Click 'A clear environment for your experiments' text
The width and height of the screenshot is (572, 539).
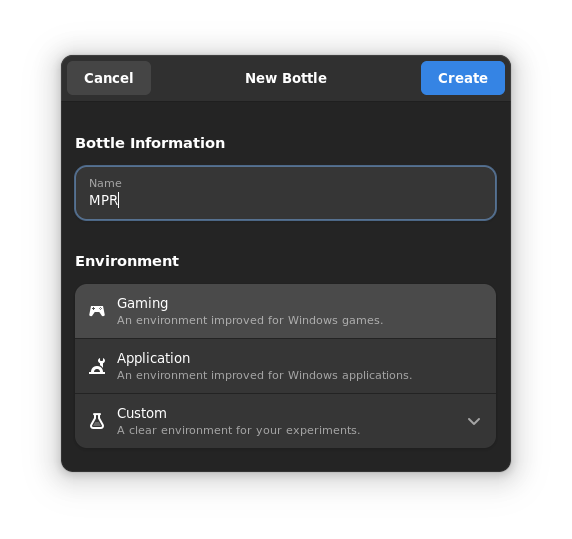pos(239,430)
